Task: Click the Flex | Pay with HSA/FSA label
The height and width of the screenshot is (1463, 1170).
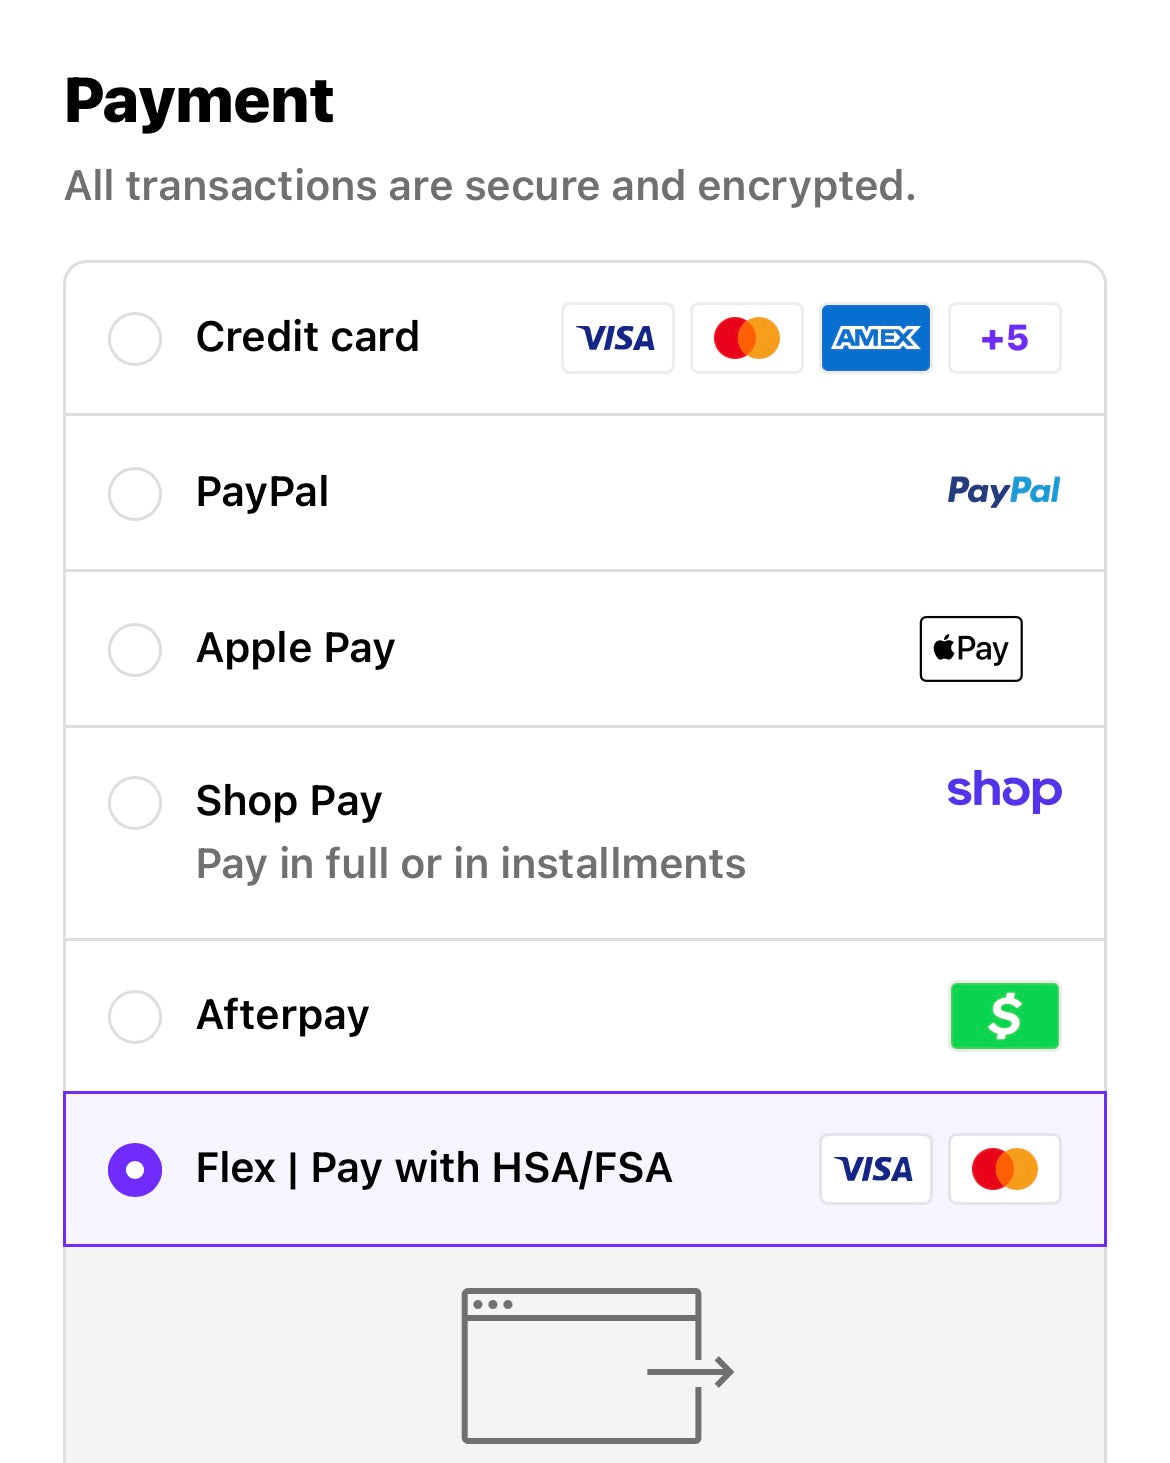Action: 434,1168
